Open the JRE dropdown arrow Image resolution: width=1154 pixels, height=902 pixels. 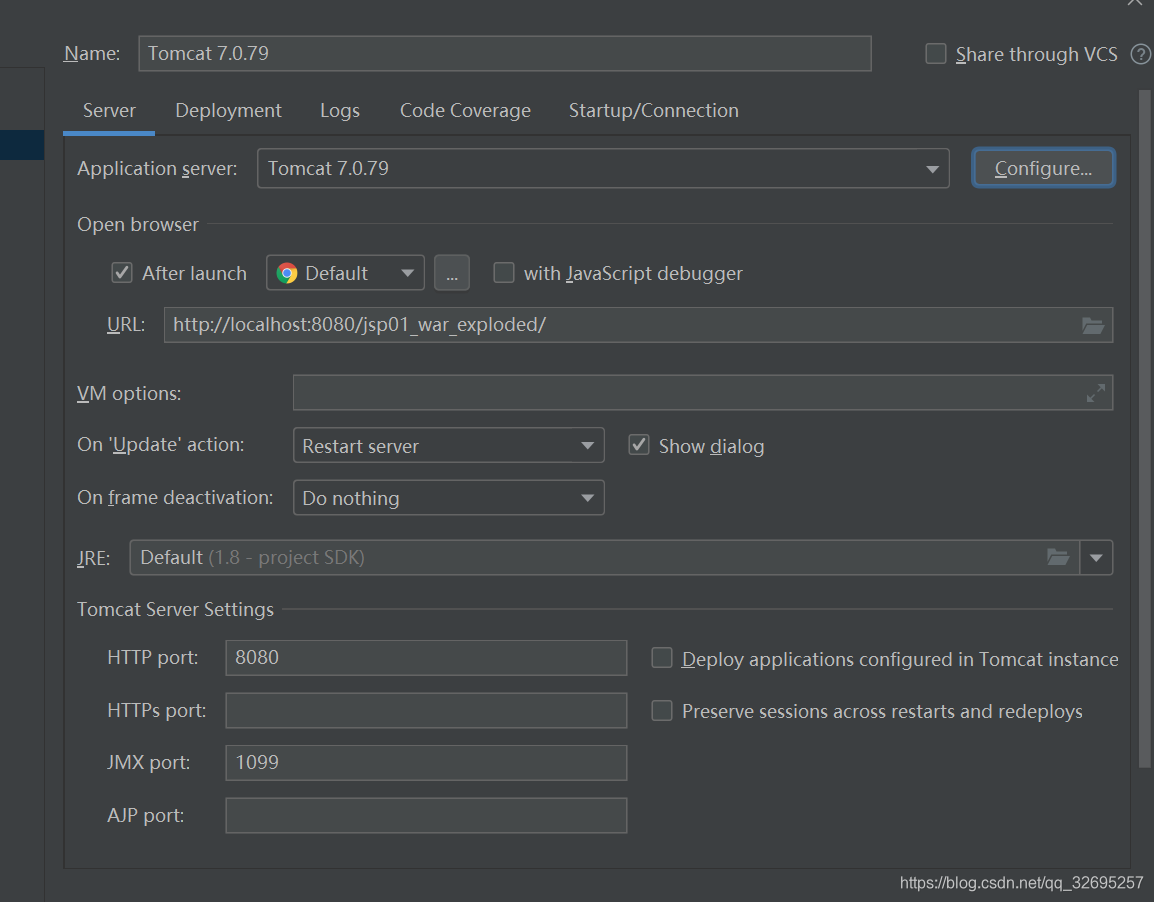[1096, 558]
